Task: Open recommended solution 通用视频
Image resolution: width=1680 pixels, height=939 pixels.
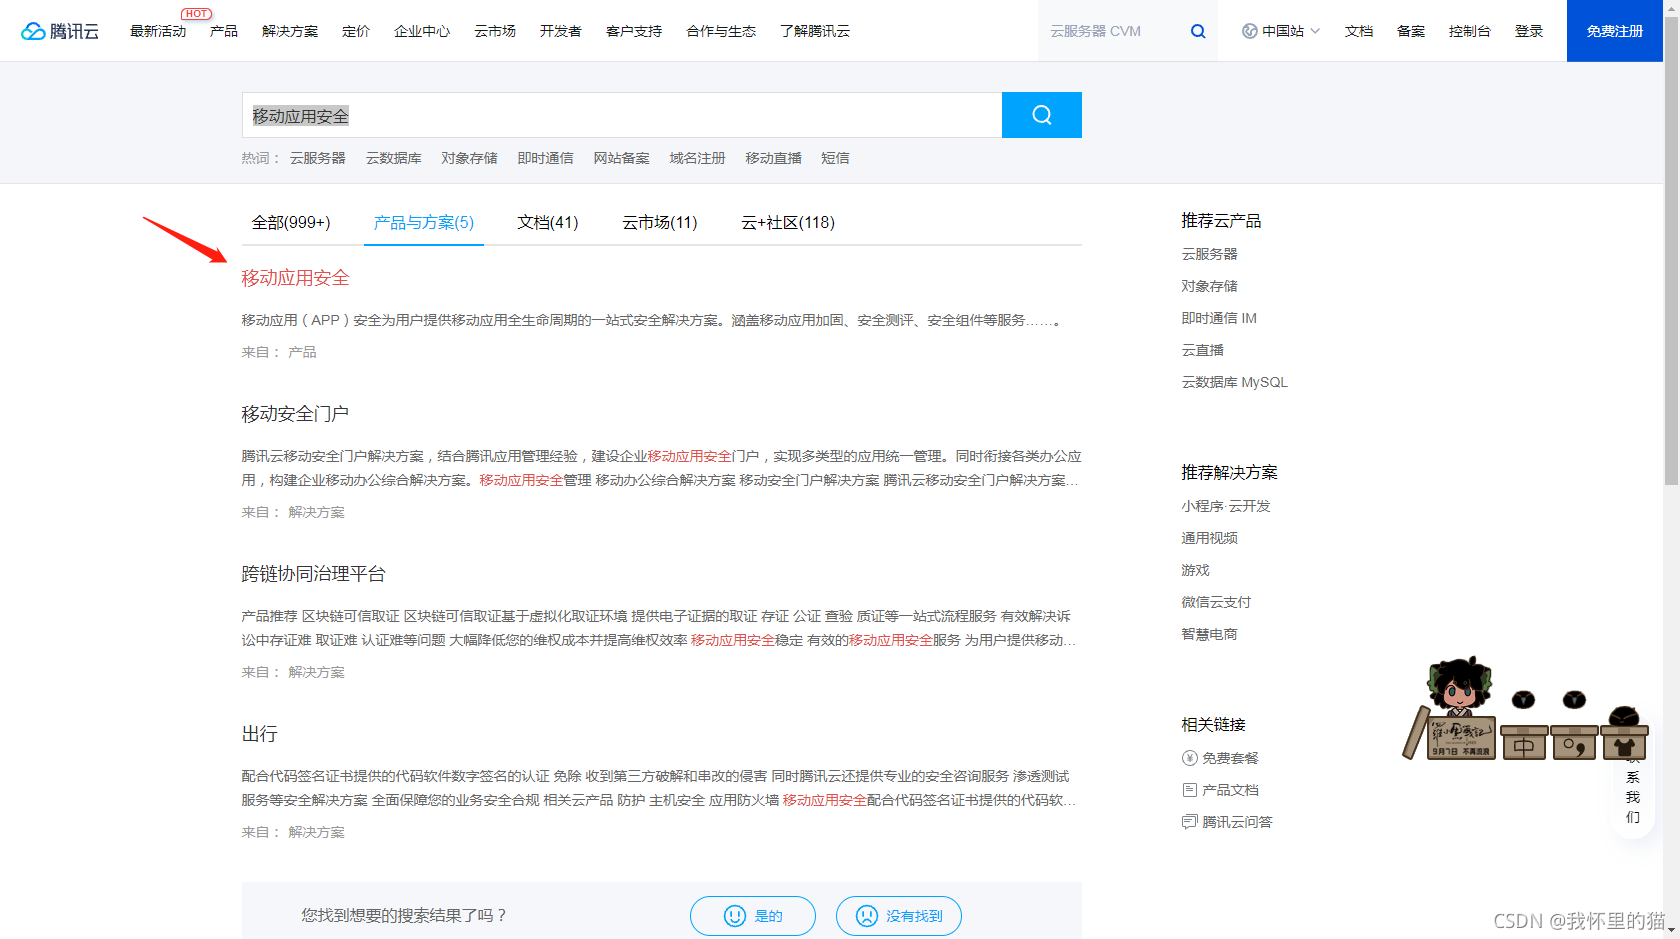Action: [1210, 538]
